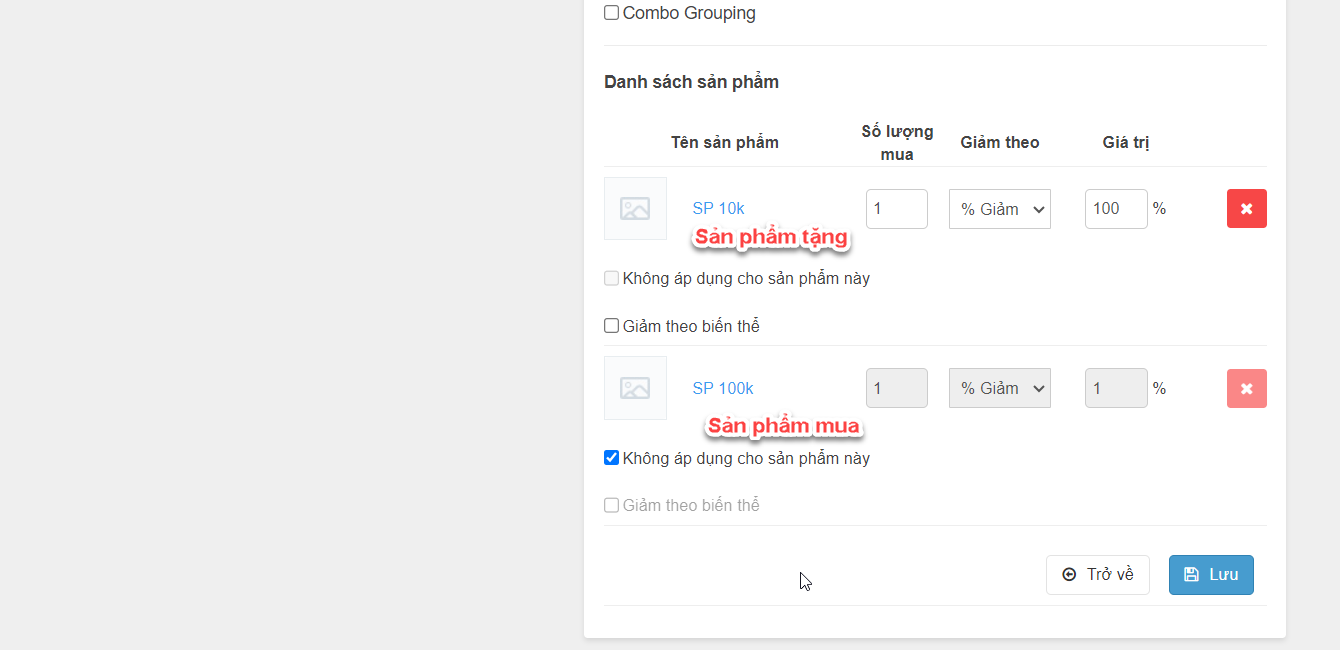Click the Lưu save button
The width and height of the screenshot is (1340, 650).
pos(1211,575)
